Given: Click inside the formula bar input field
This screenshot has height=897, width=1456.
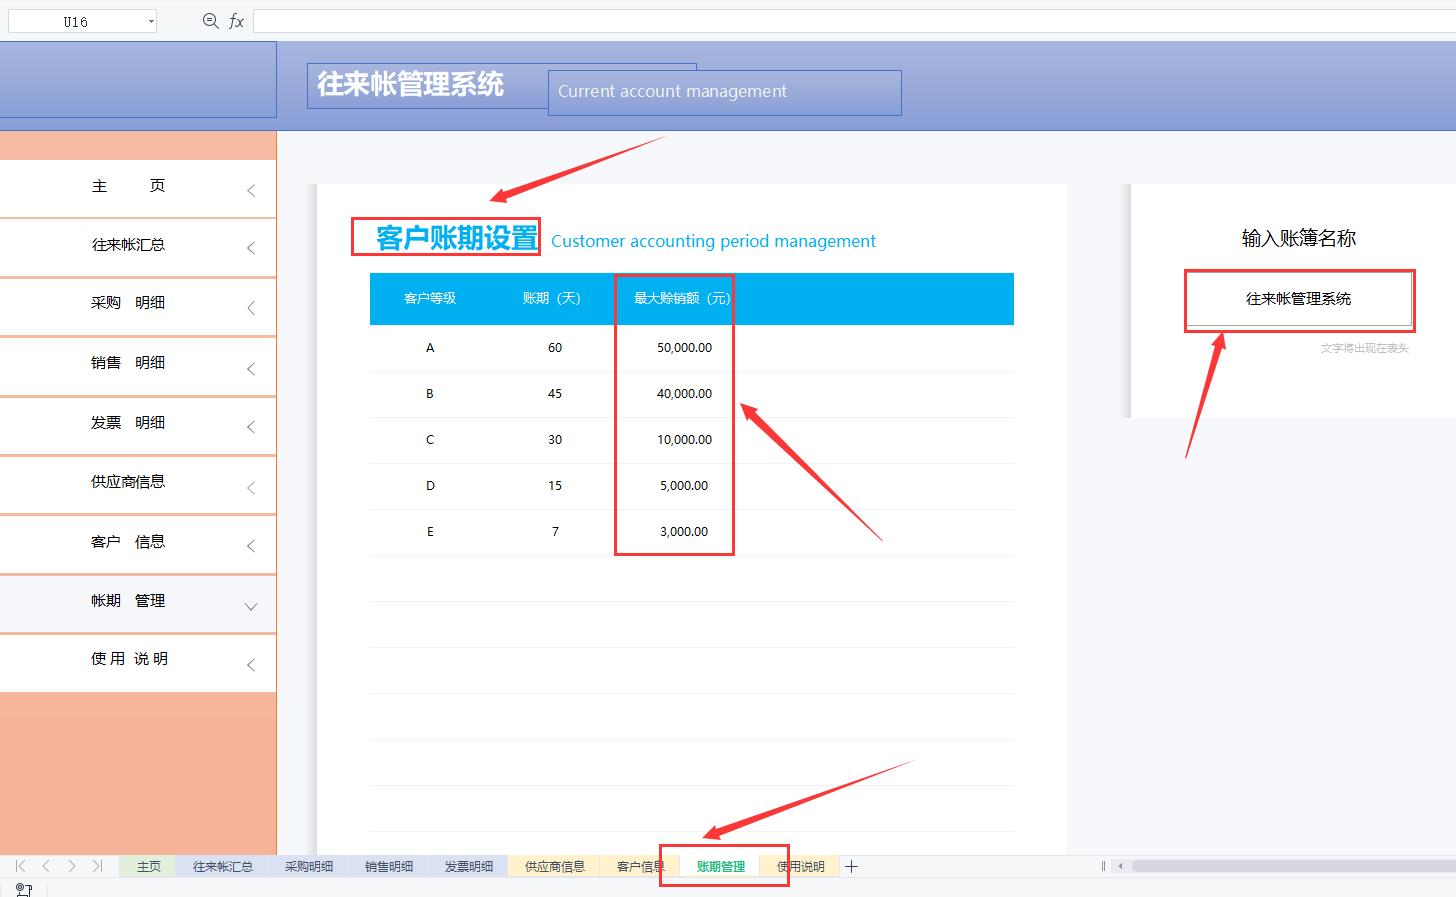Looking at the screenshot, I should 700,20.
